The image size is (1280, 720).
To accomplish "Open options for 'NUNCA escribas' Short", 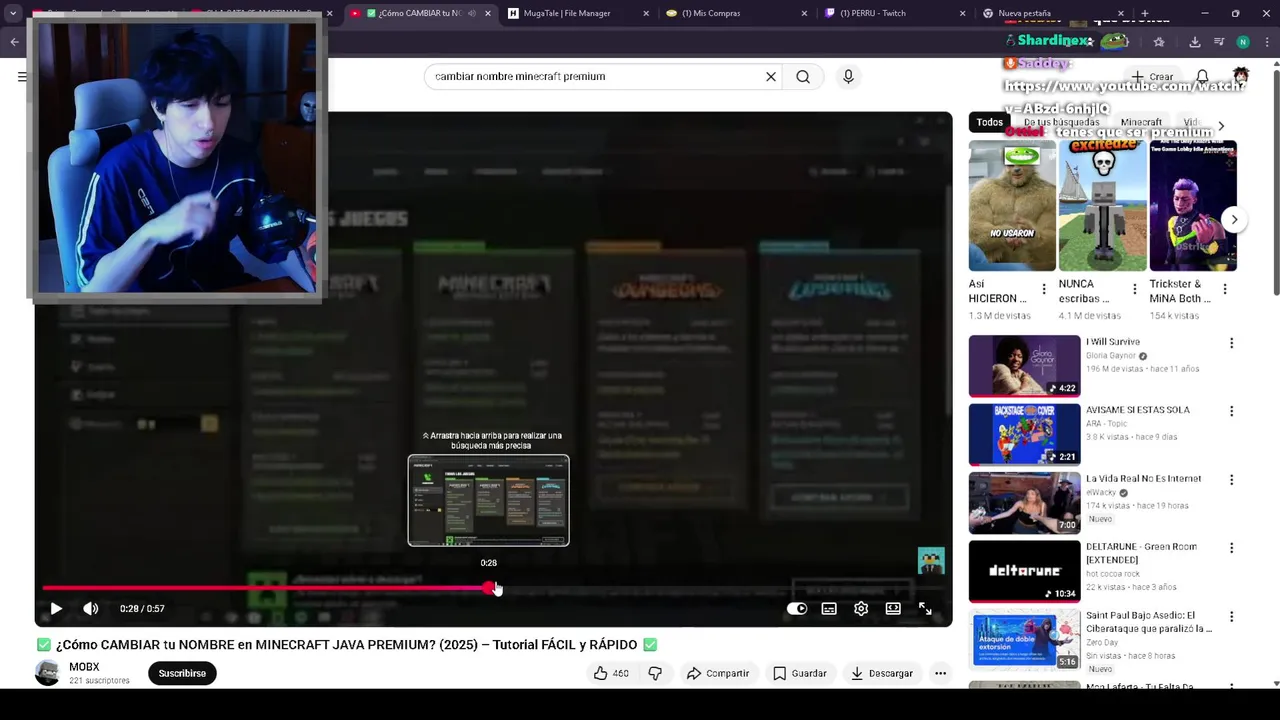I will [x=1134, y=289].
